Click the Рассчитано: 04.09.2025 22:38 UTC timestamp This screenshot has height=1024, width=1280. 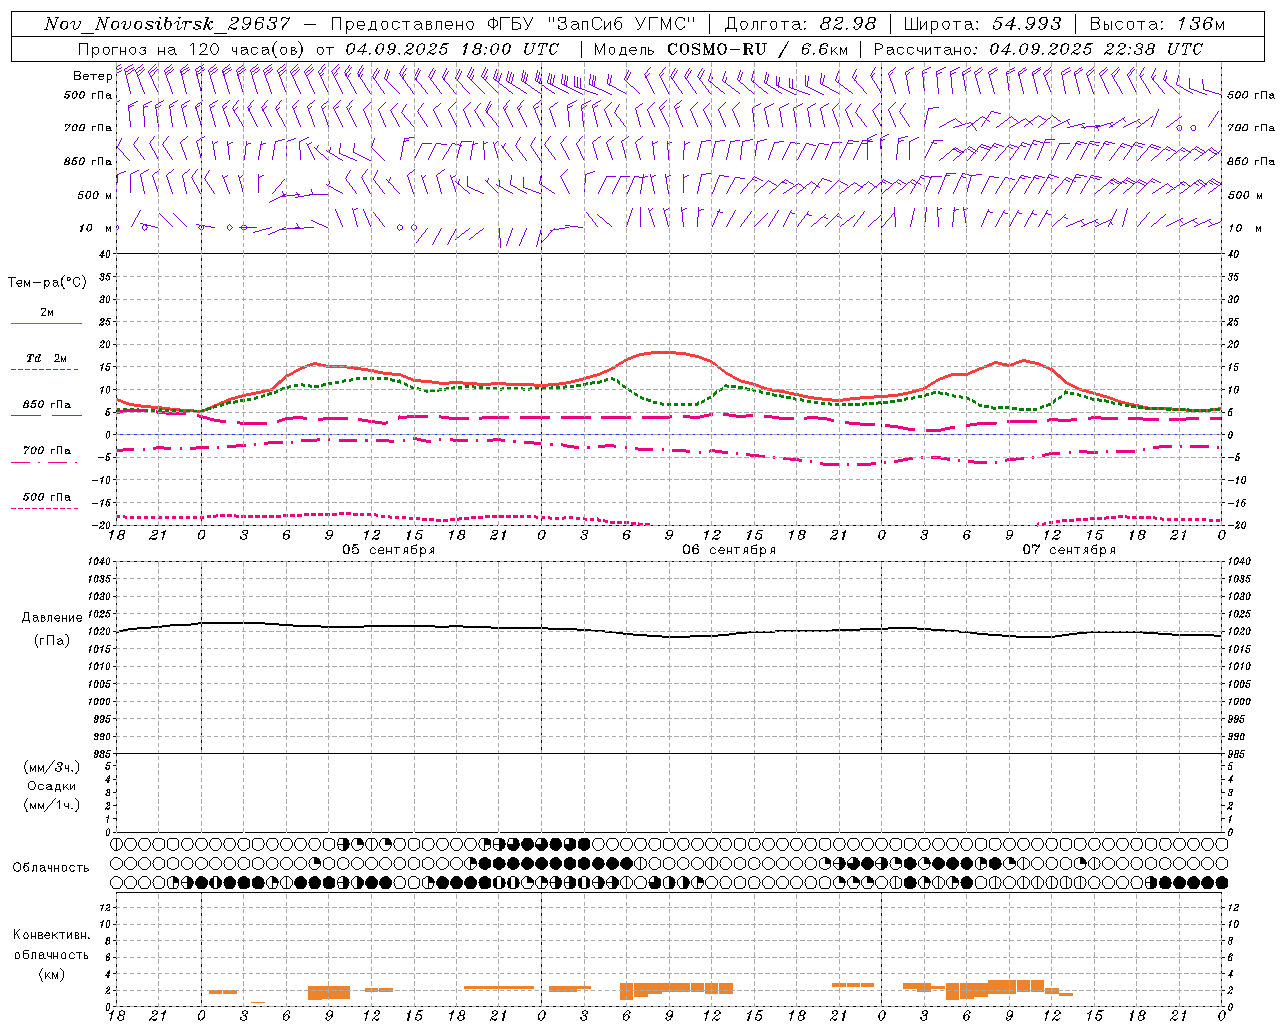[x=1038, y=49]
